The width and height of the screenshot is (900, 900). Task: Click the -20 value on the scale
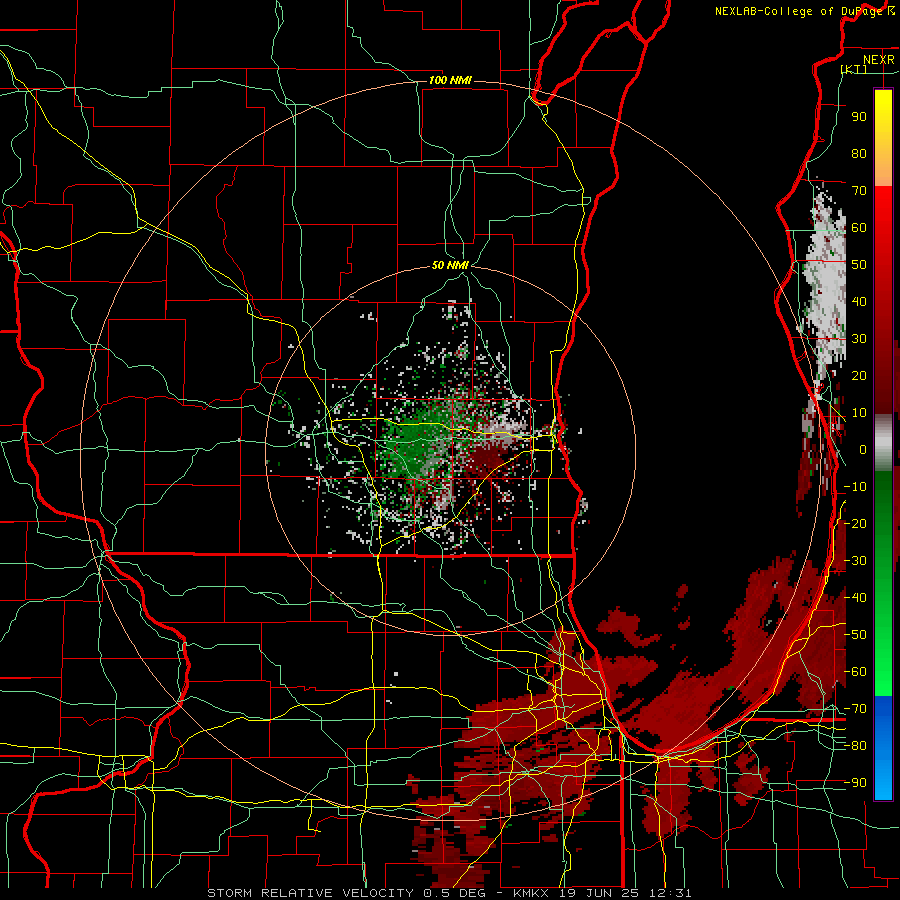pos(855,523)
